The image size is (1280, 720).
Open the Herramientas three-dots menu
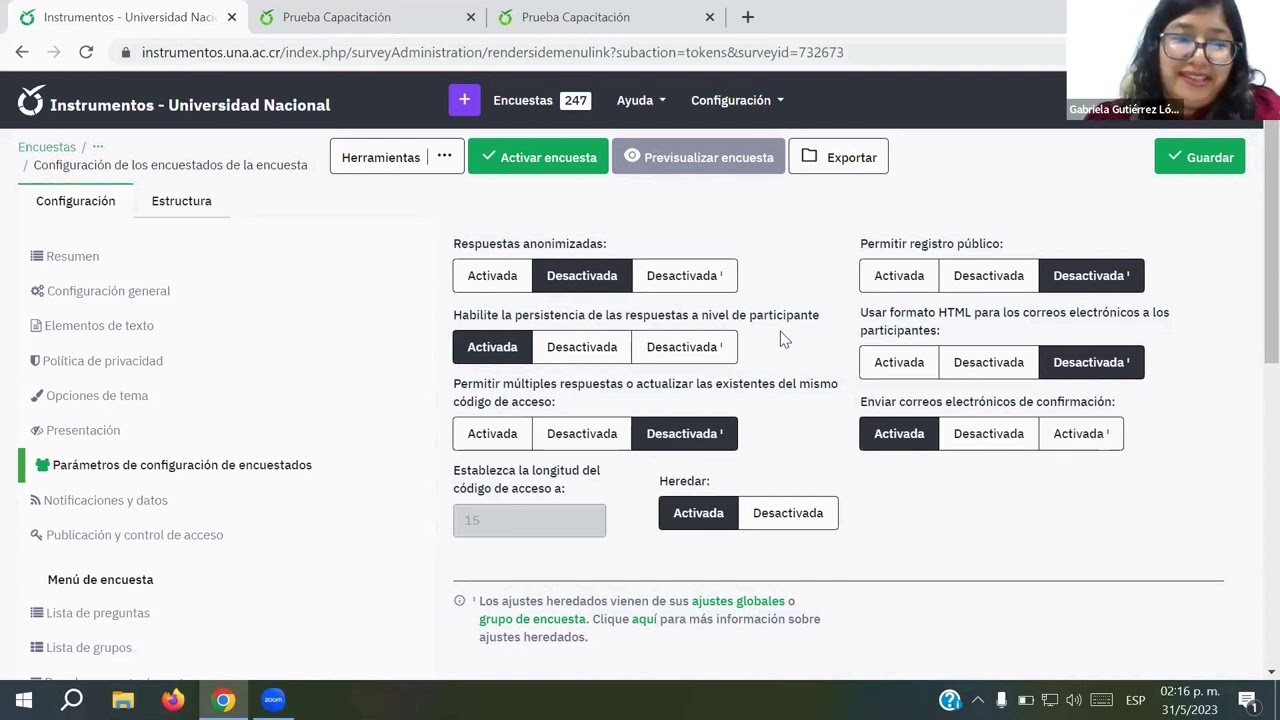(444, 156)
